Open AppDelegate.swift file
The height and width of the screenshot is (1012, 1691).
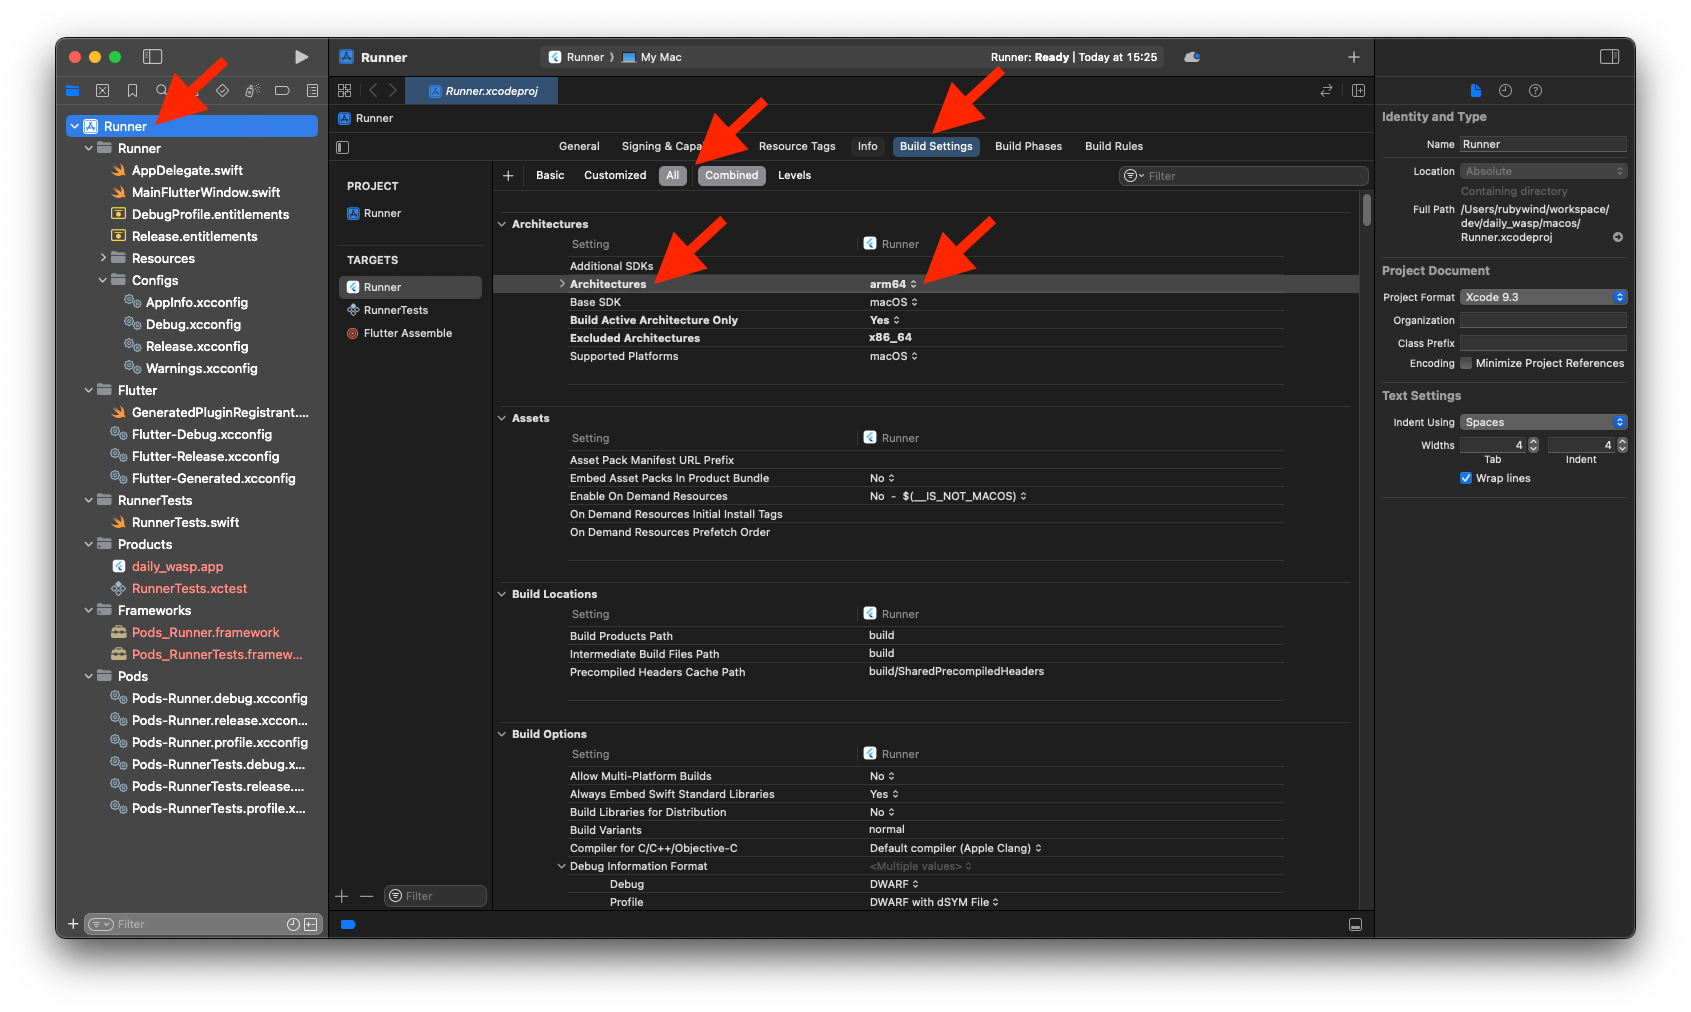coord(187,170)
